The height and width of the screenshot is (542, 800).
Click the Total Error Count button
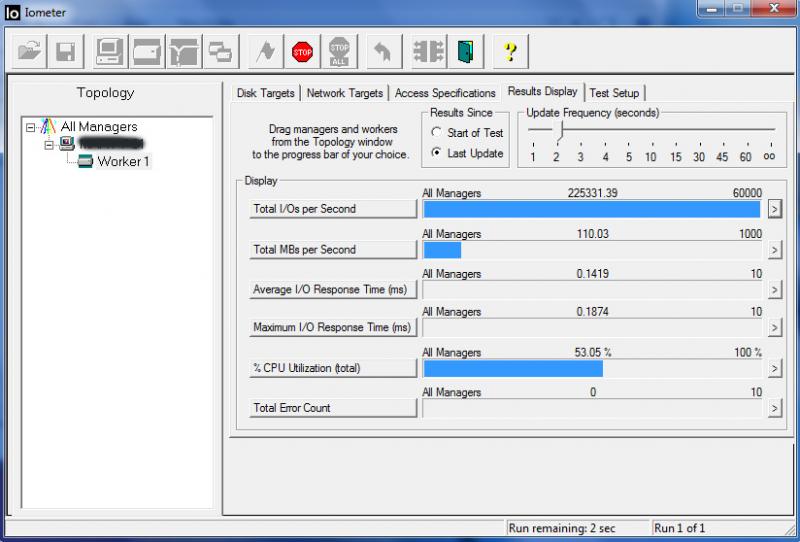click(333, 408)
